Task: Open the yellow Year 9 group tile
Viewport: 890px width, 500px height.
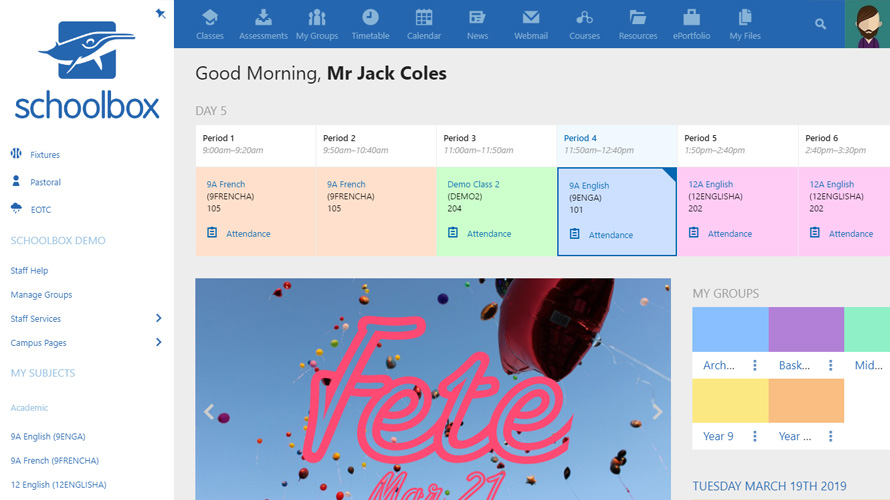Action: coord(730,400)
